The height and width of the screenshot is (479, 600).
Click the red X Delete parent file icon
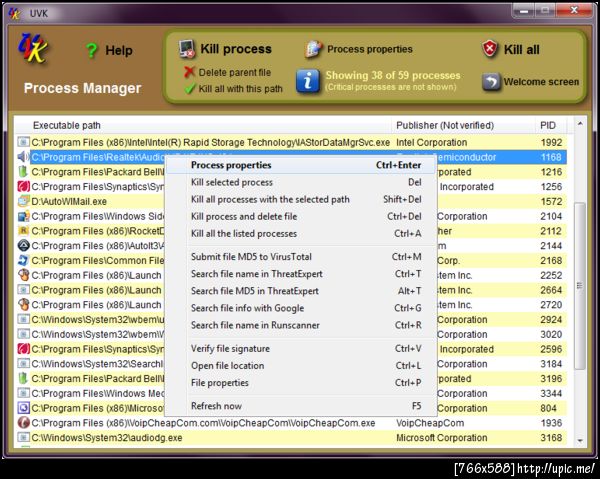pyautogui.click(x=189, y=72)
